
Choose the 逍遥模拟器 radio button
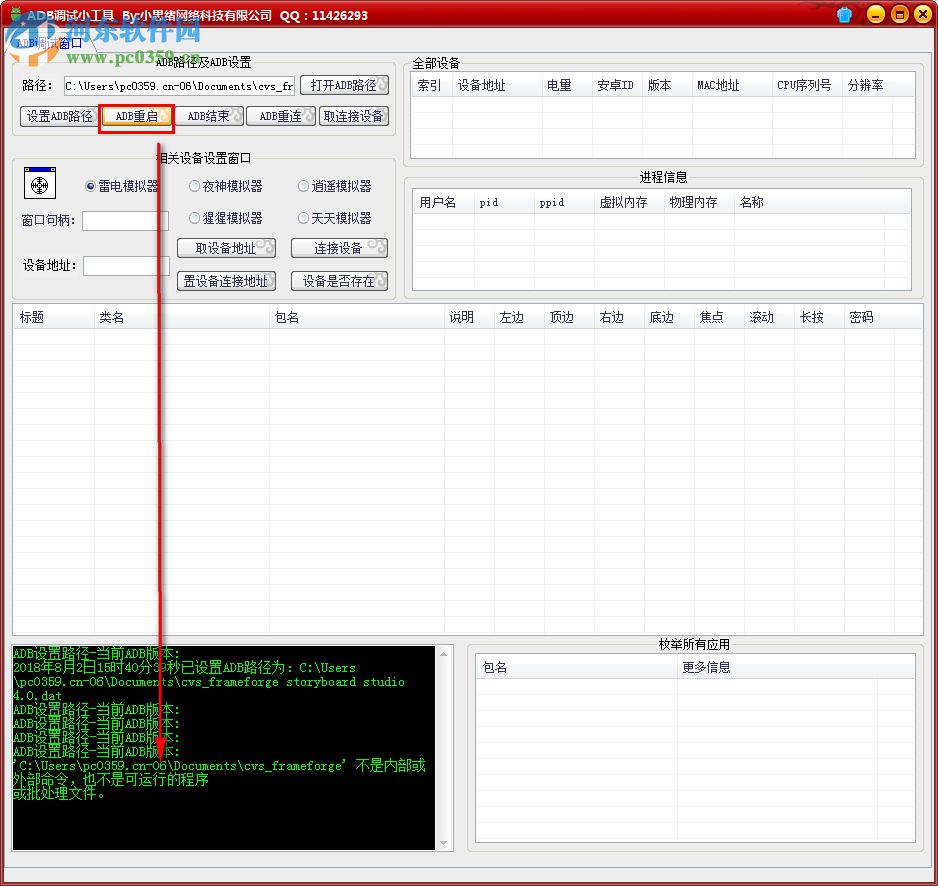coord(303,186)
